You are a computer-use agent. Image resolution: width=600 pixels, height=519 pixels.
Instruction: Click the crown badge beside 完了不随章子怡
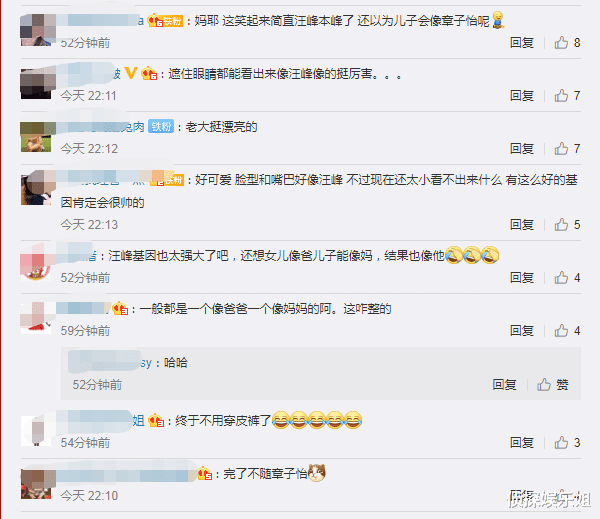(205, 474)
